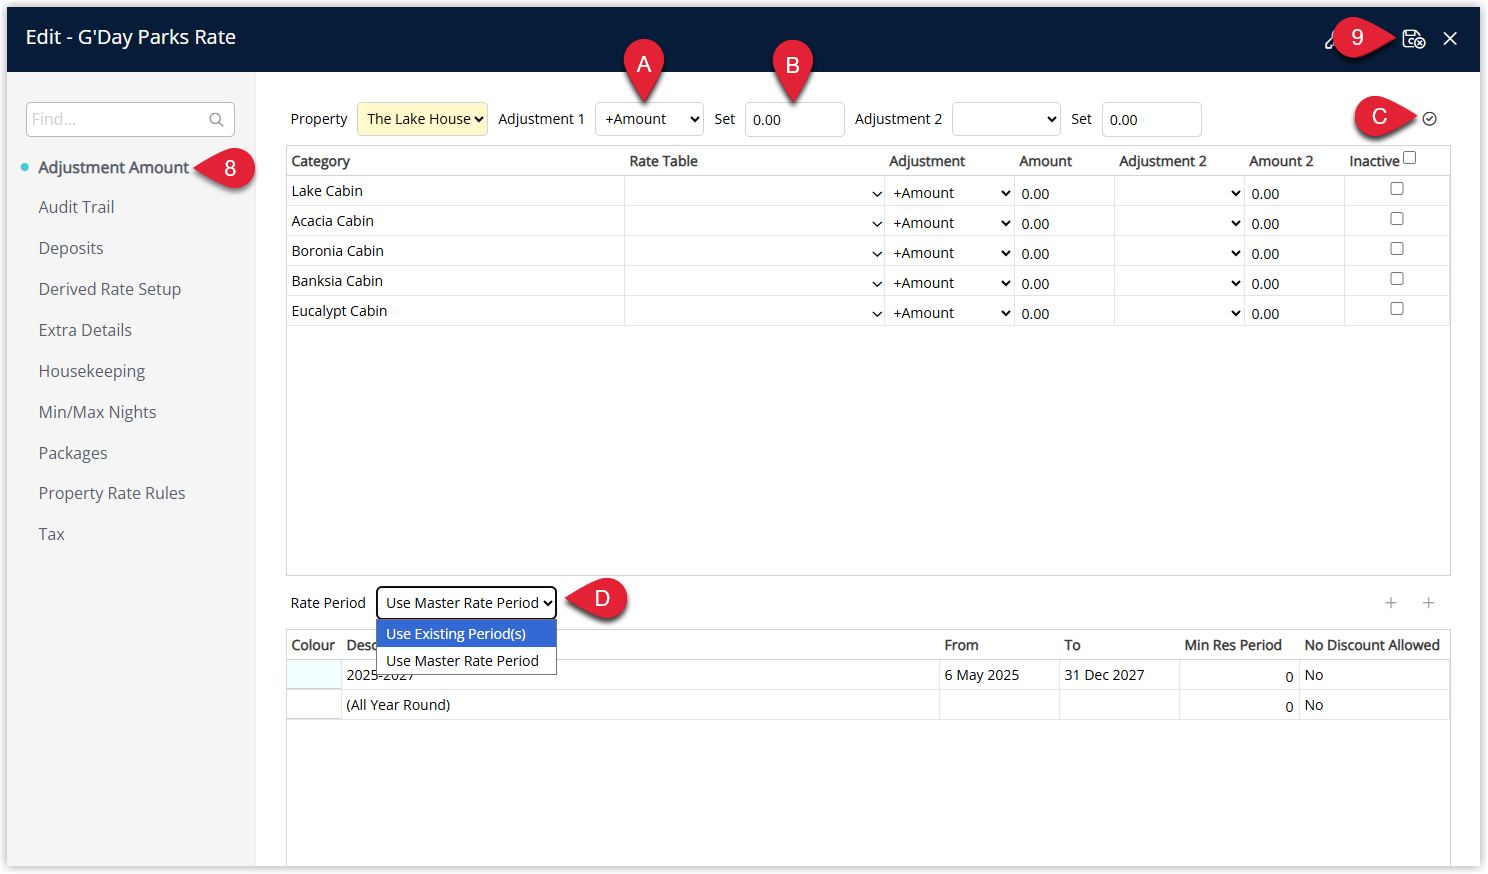Open Packages section

tap(73, 454)
